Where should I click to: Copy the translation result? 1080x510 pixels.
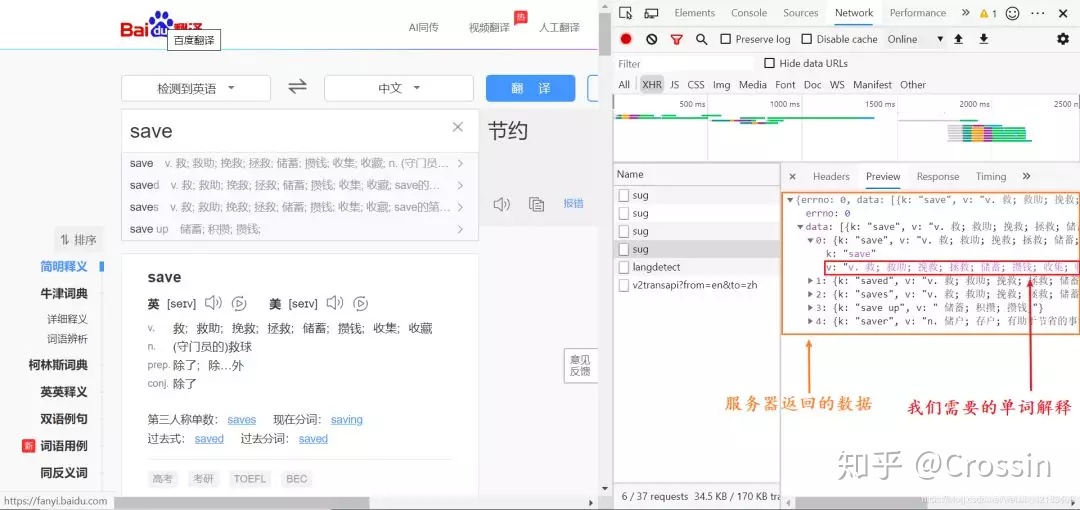click(x=536, y=204)
